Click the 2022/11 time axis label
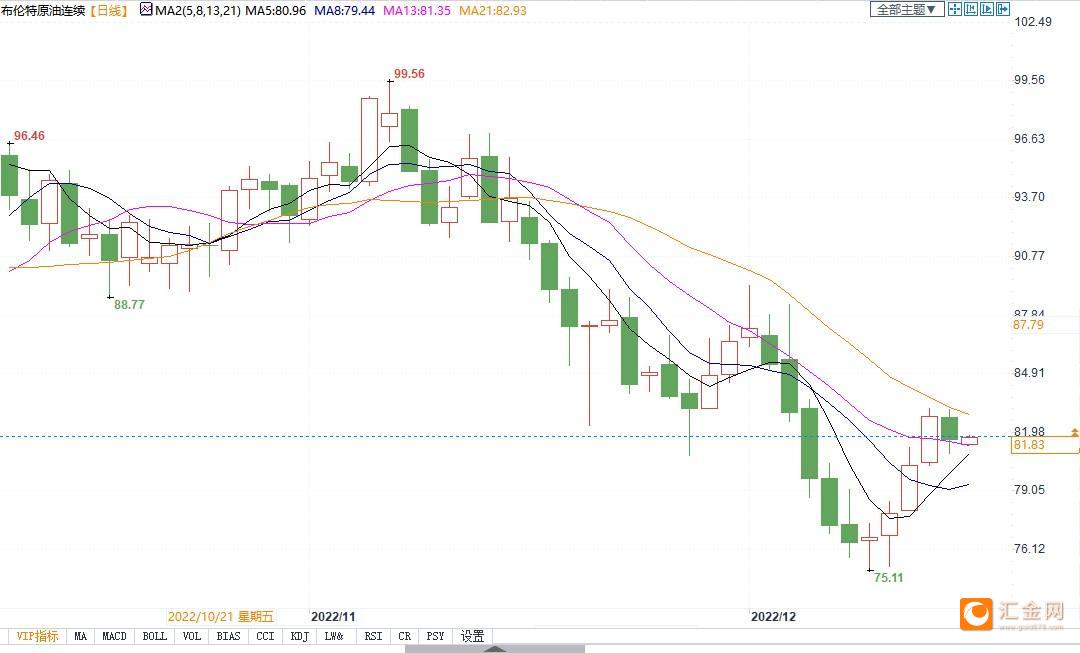This screenshot has height=653, width=1080. (x=333, y=616)
